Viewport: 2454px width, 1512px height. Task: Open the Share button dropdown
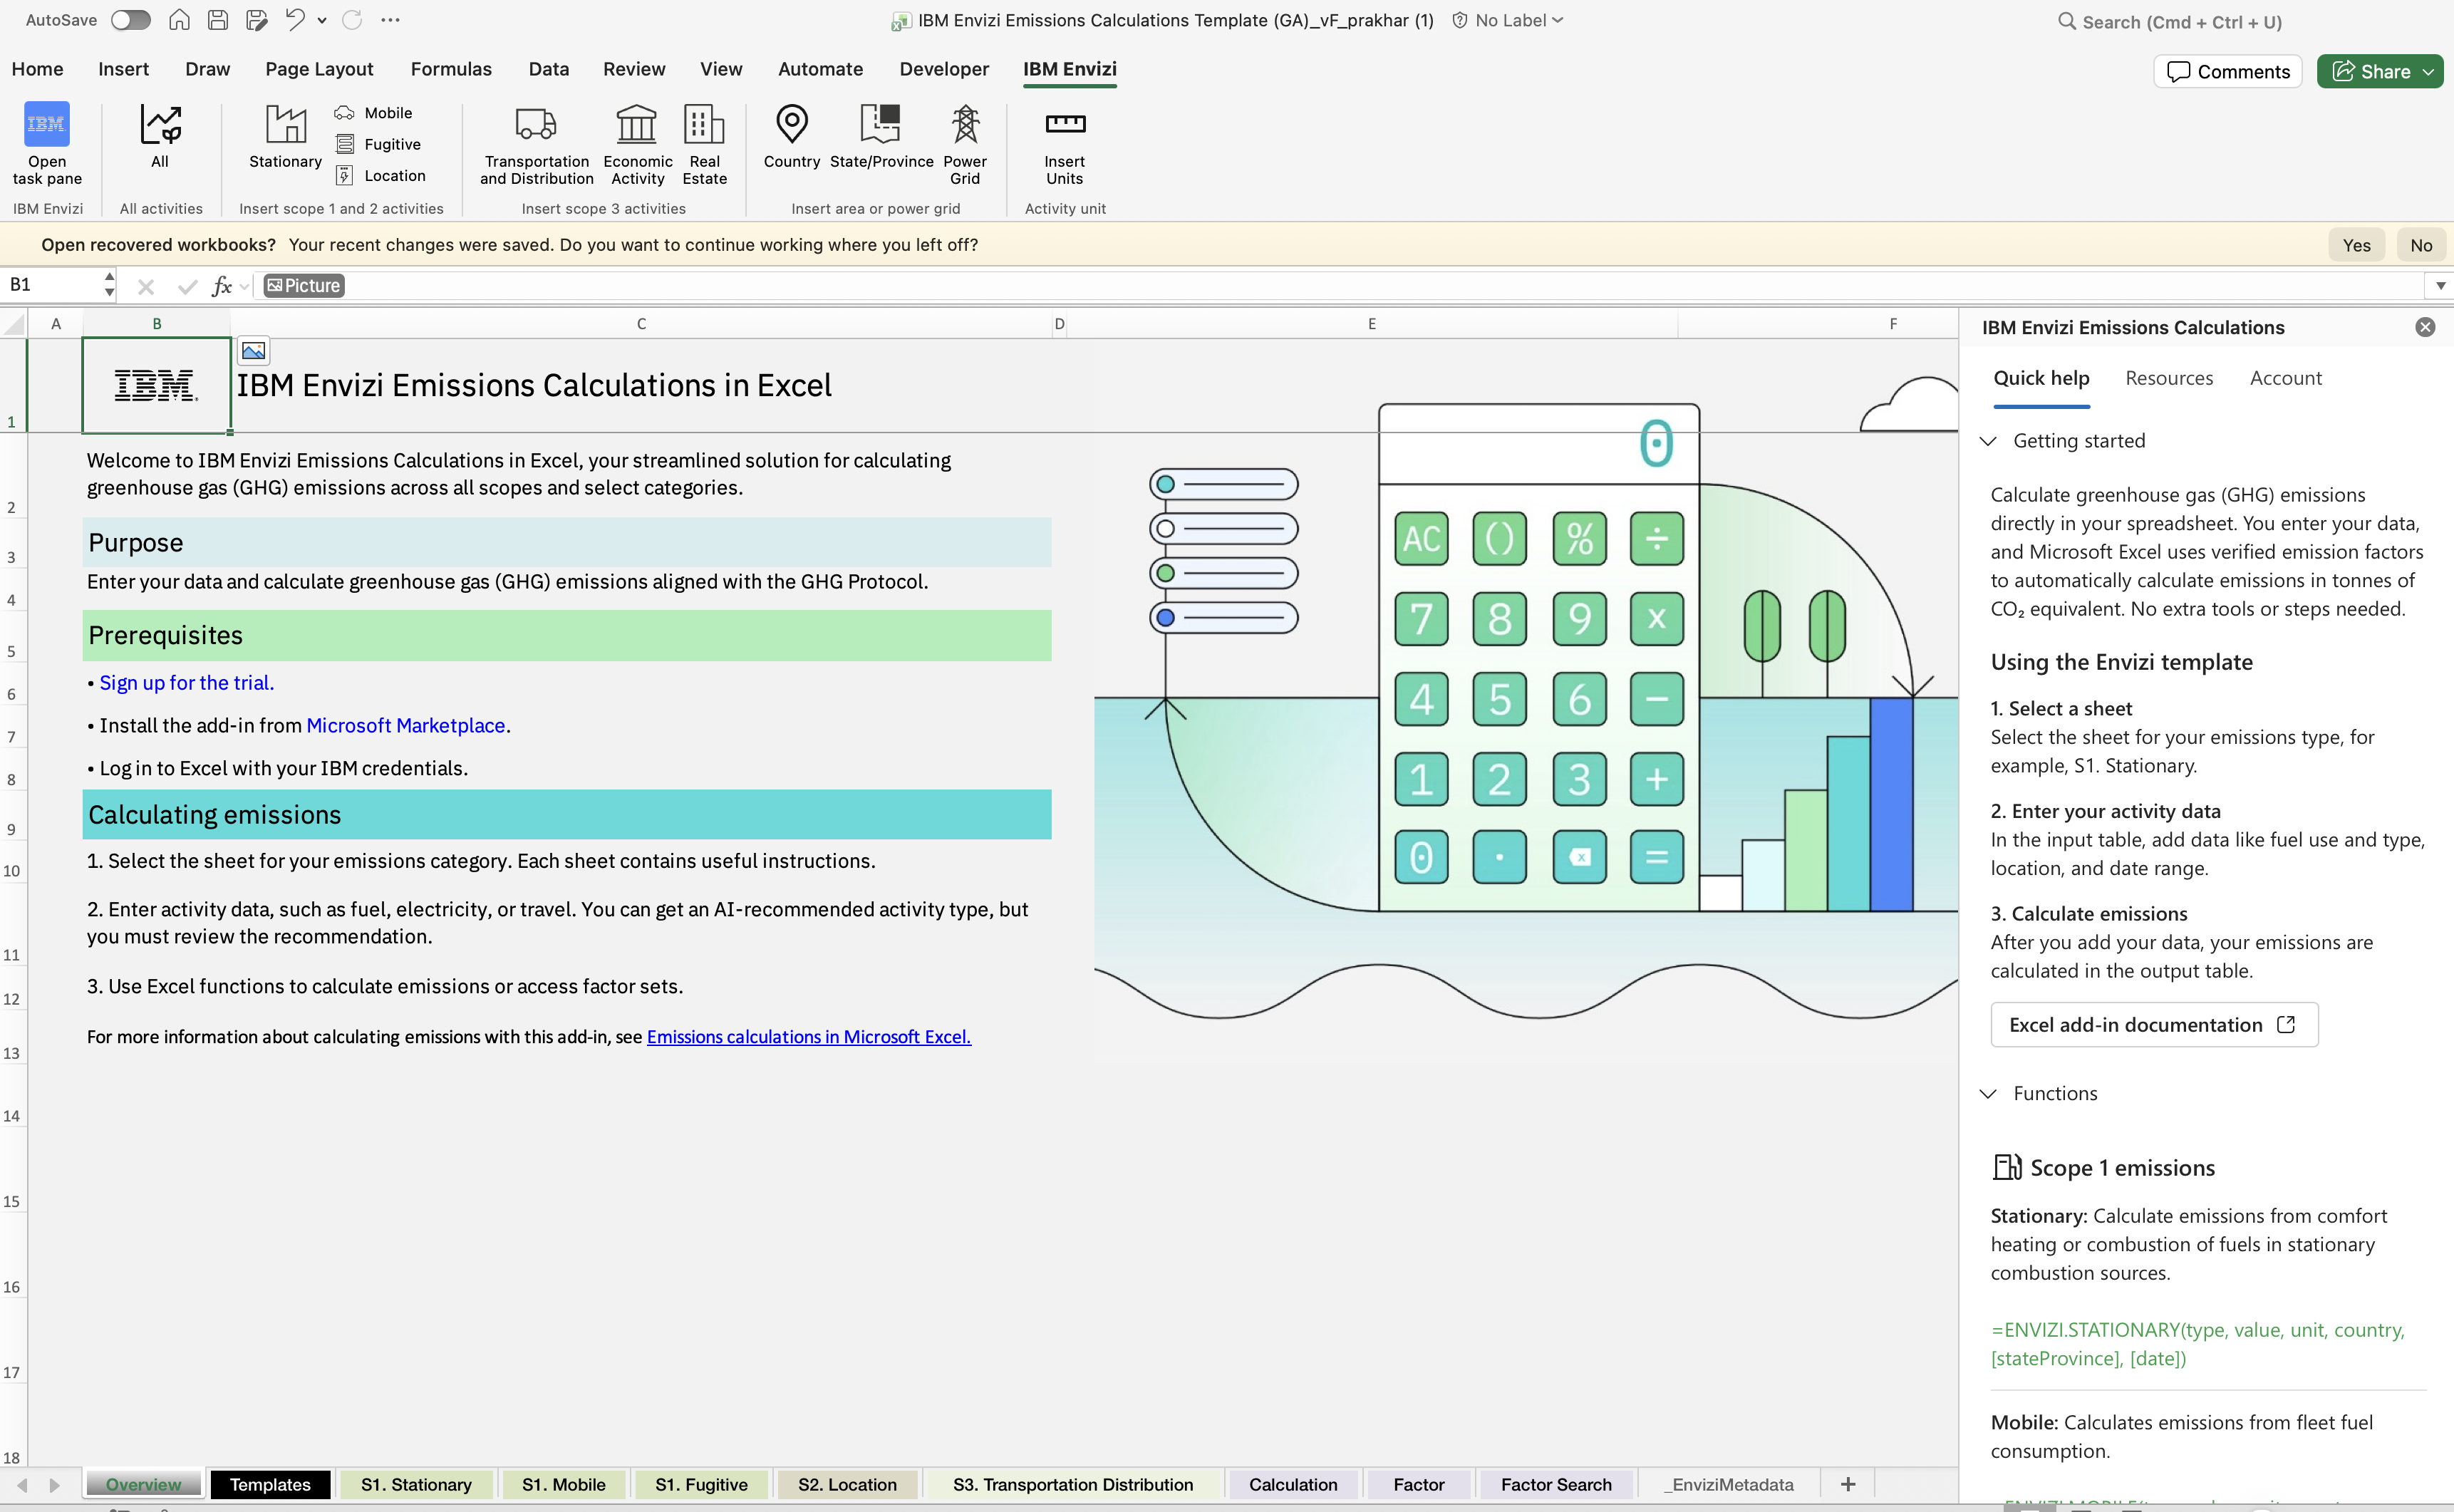pyautogui.click(x=2428, y=72)
